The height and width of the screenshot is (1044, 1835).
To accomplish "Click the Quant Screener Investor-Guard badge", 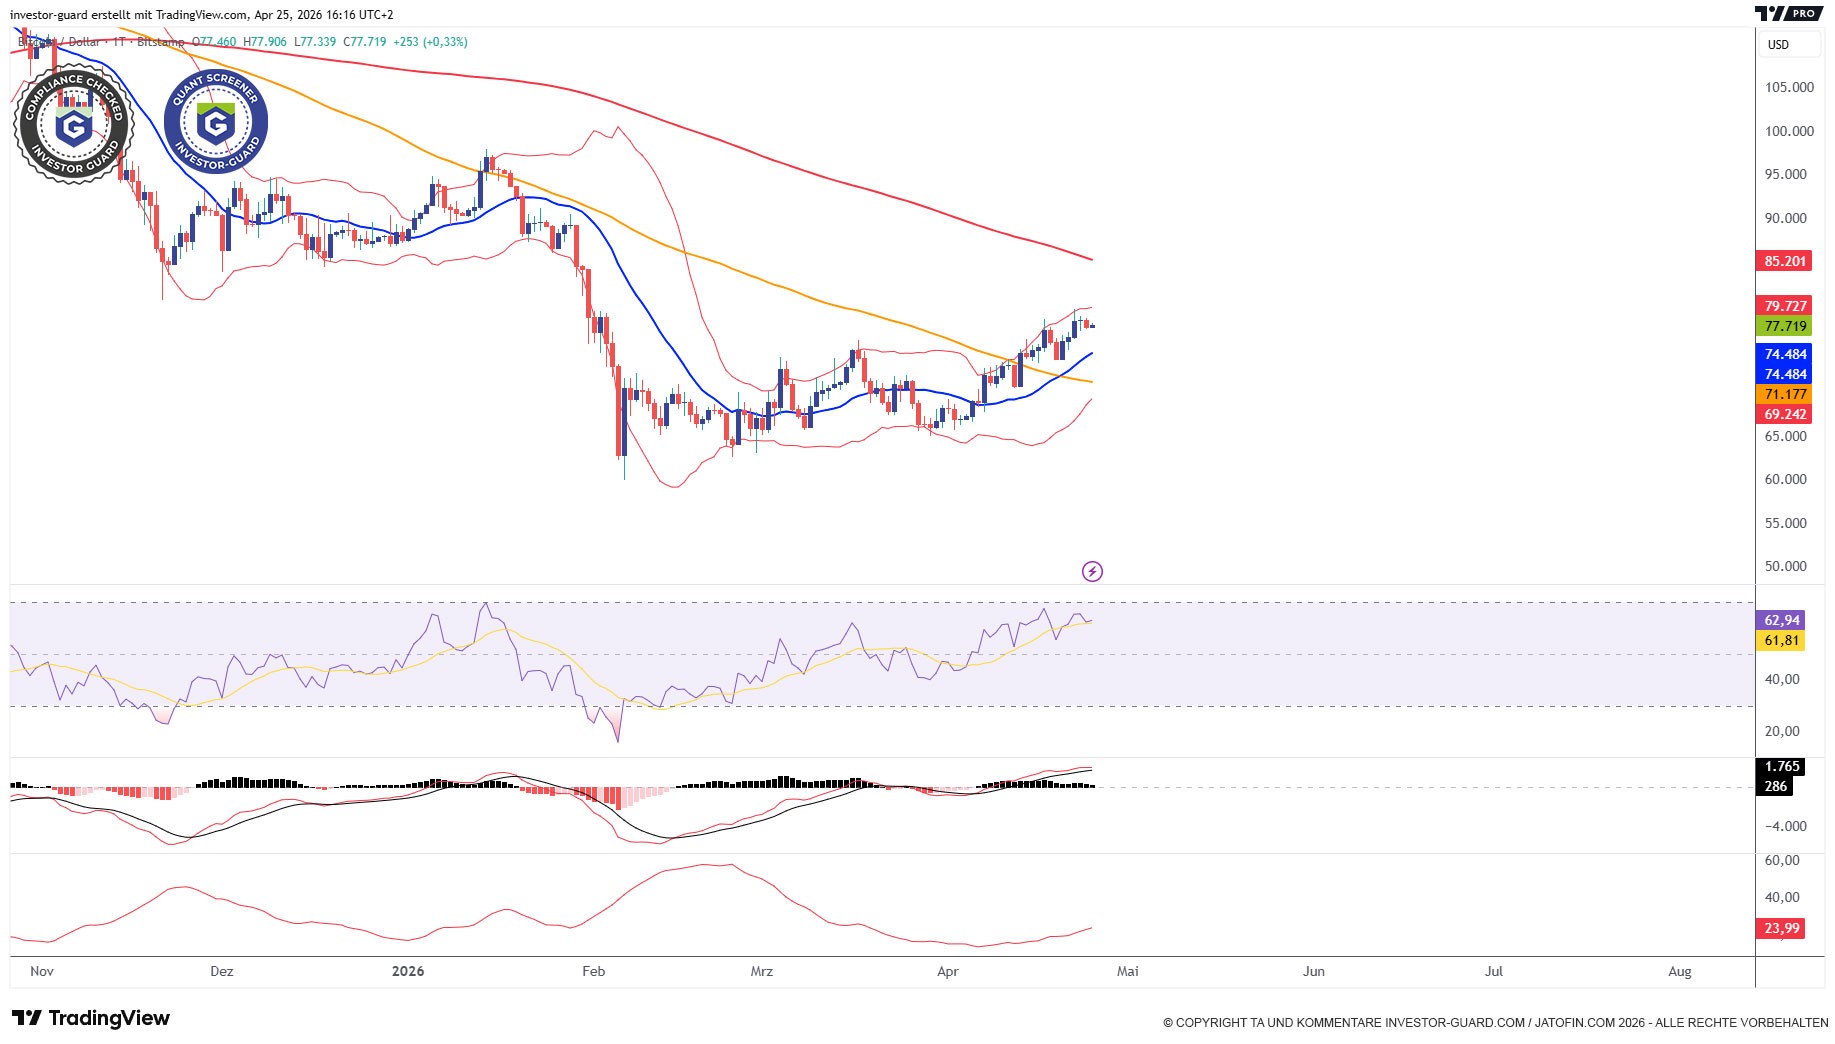I will point(216,123).
